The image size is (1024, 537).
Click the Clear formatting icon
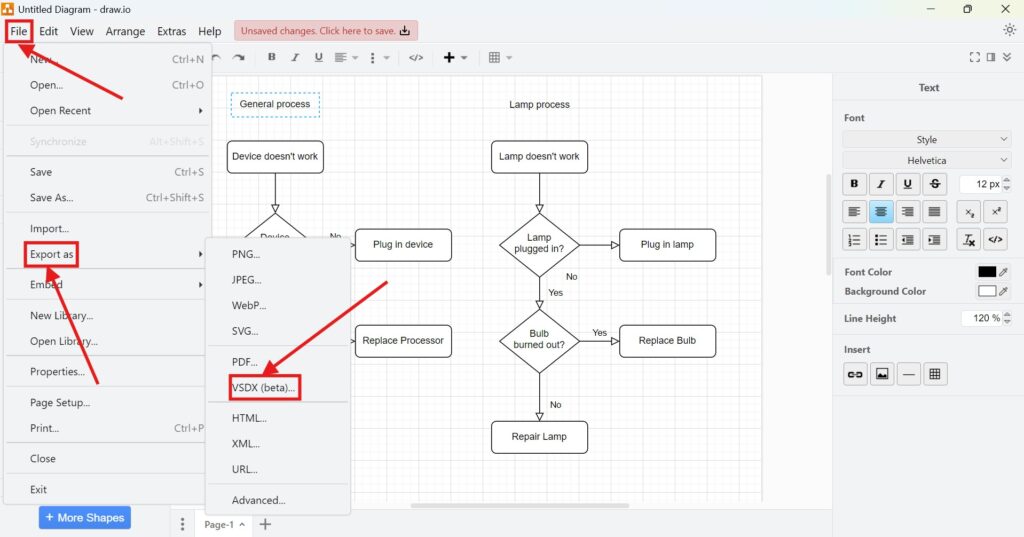click(x=969, y=239)
